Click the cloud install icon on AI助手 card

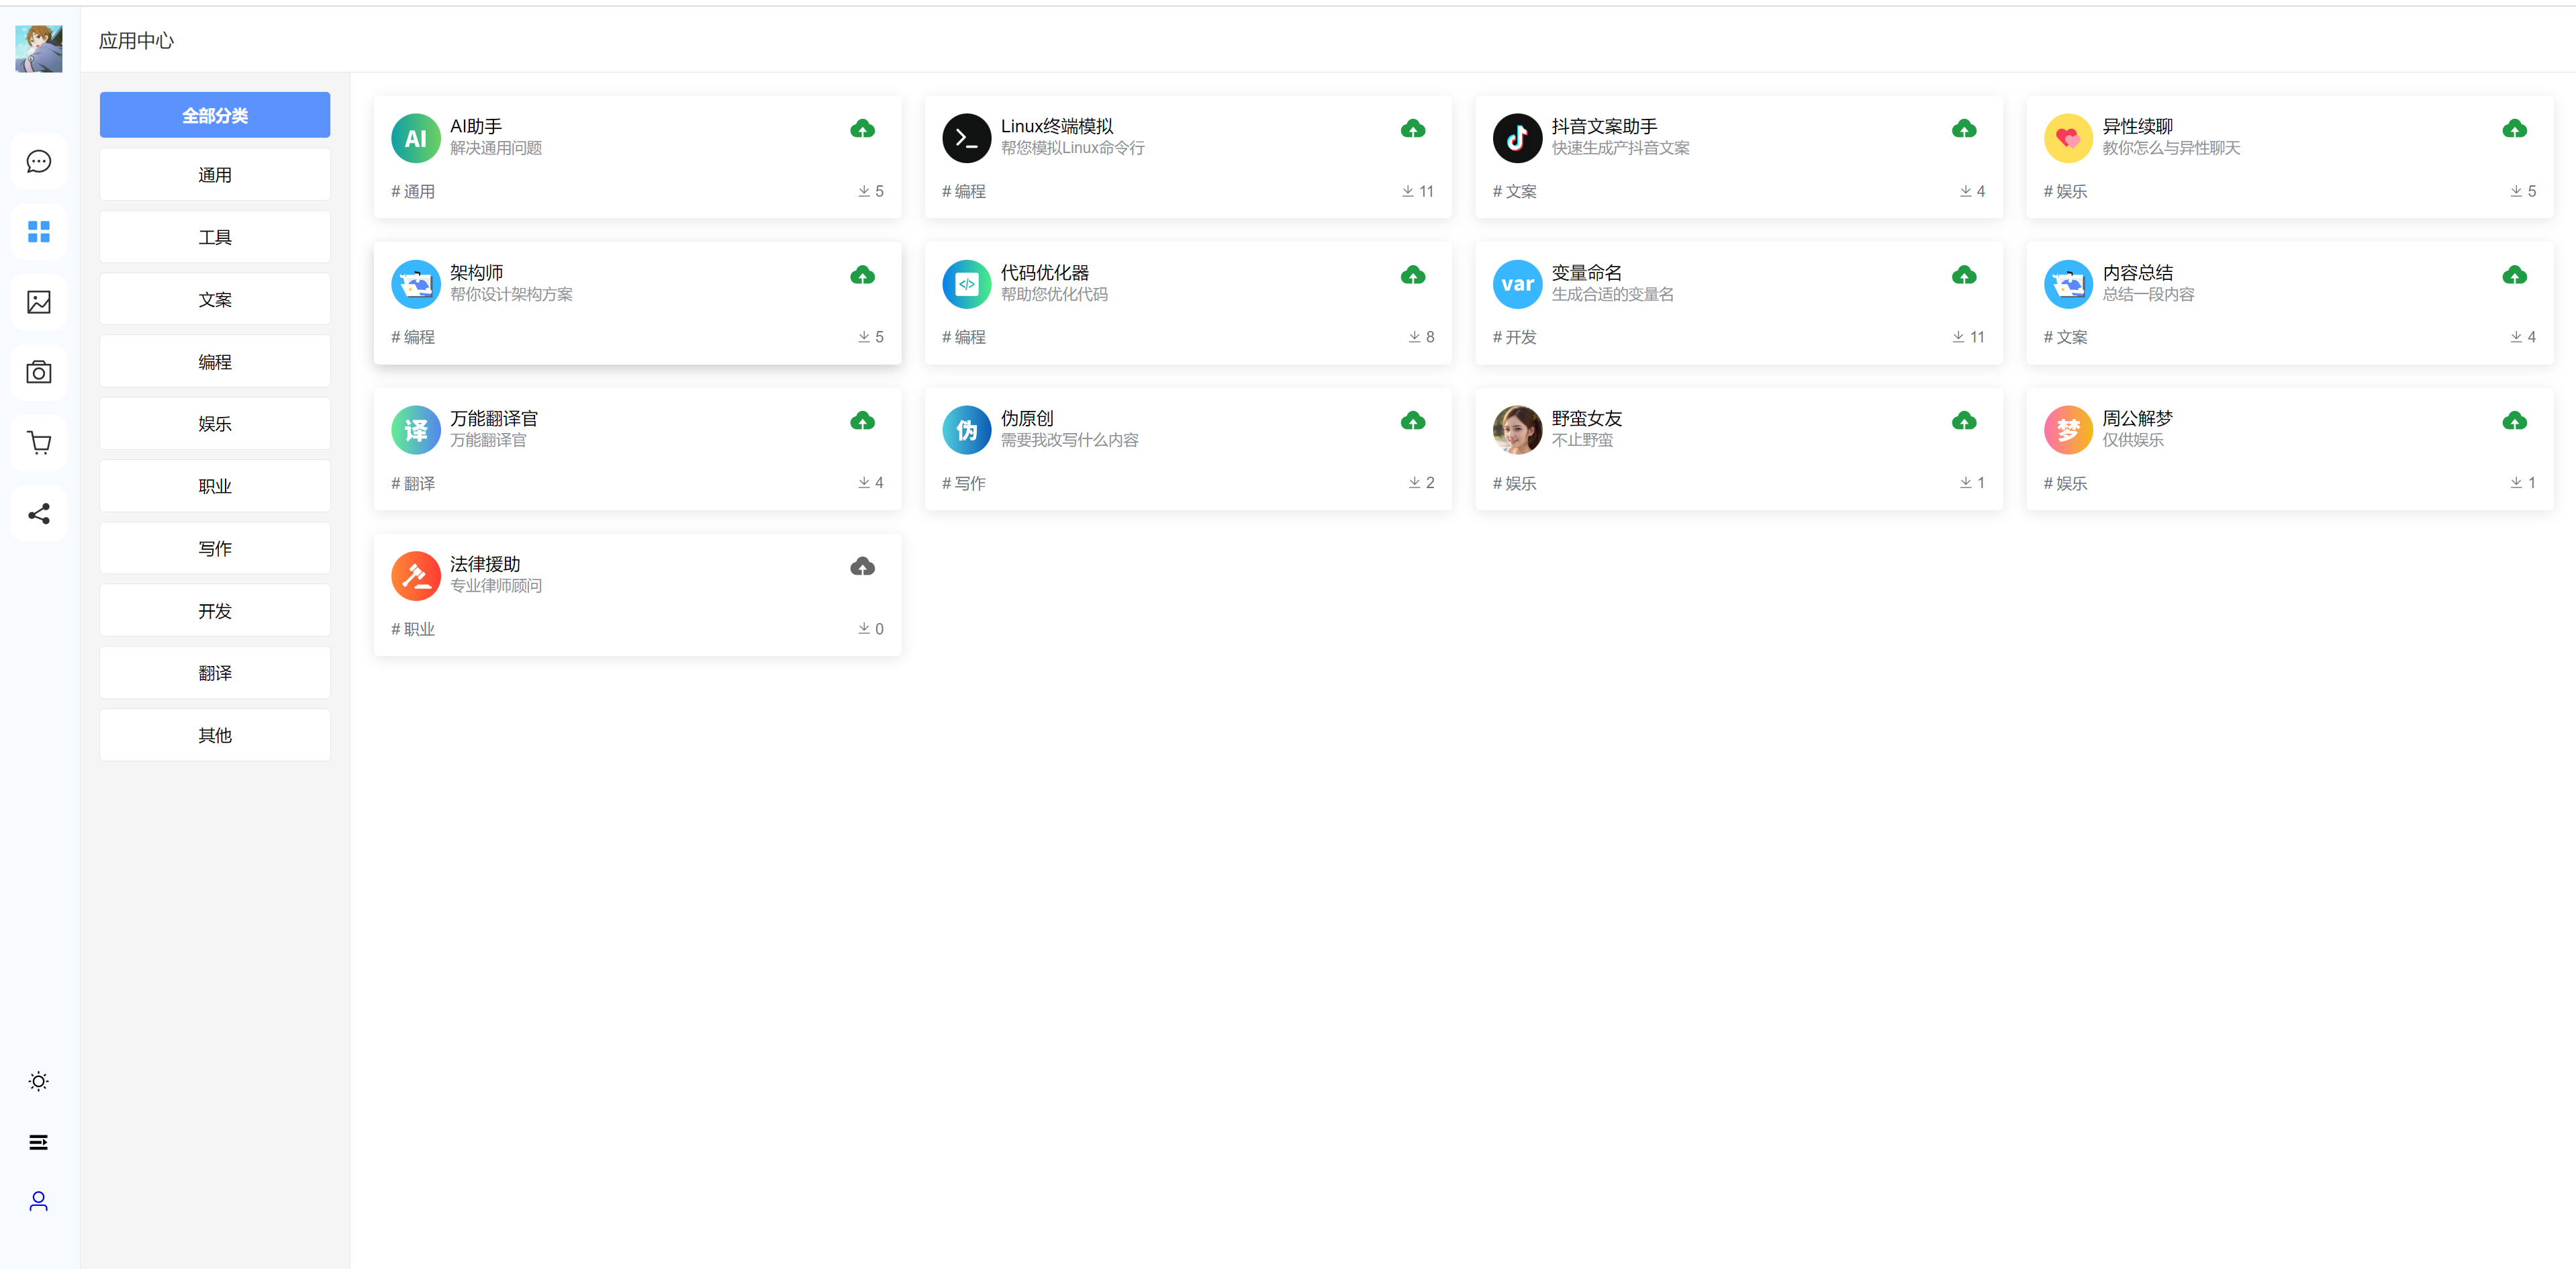click(862, 129)
